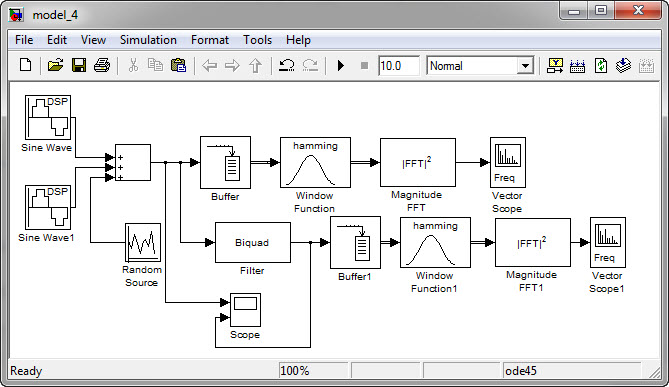
Task: Select the Vector Scope1 block
Action: (608, 242)
